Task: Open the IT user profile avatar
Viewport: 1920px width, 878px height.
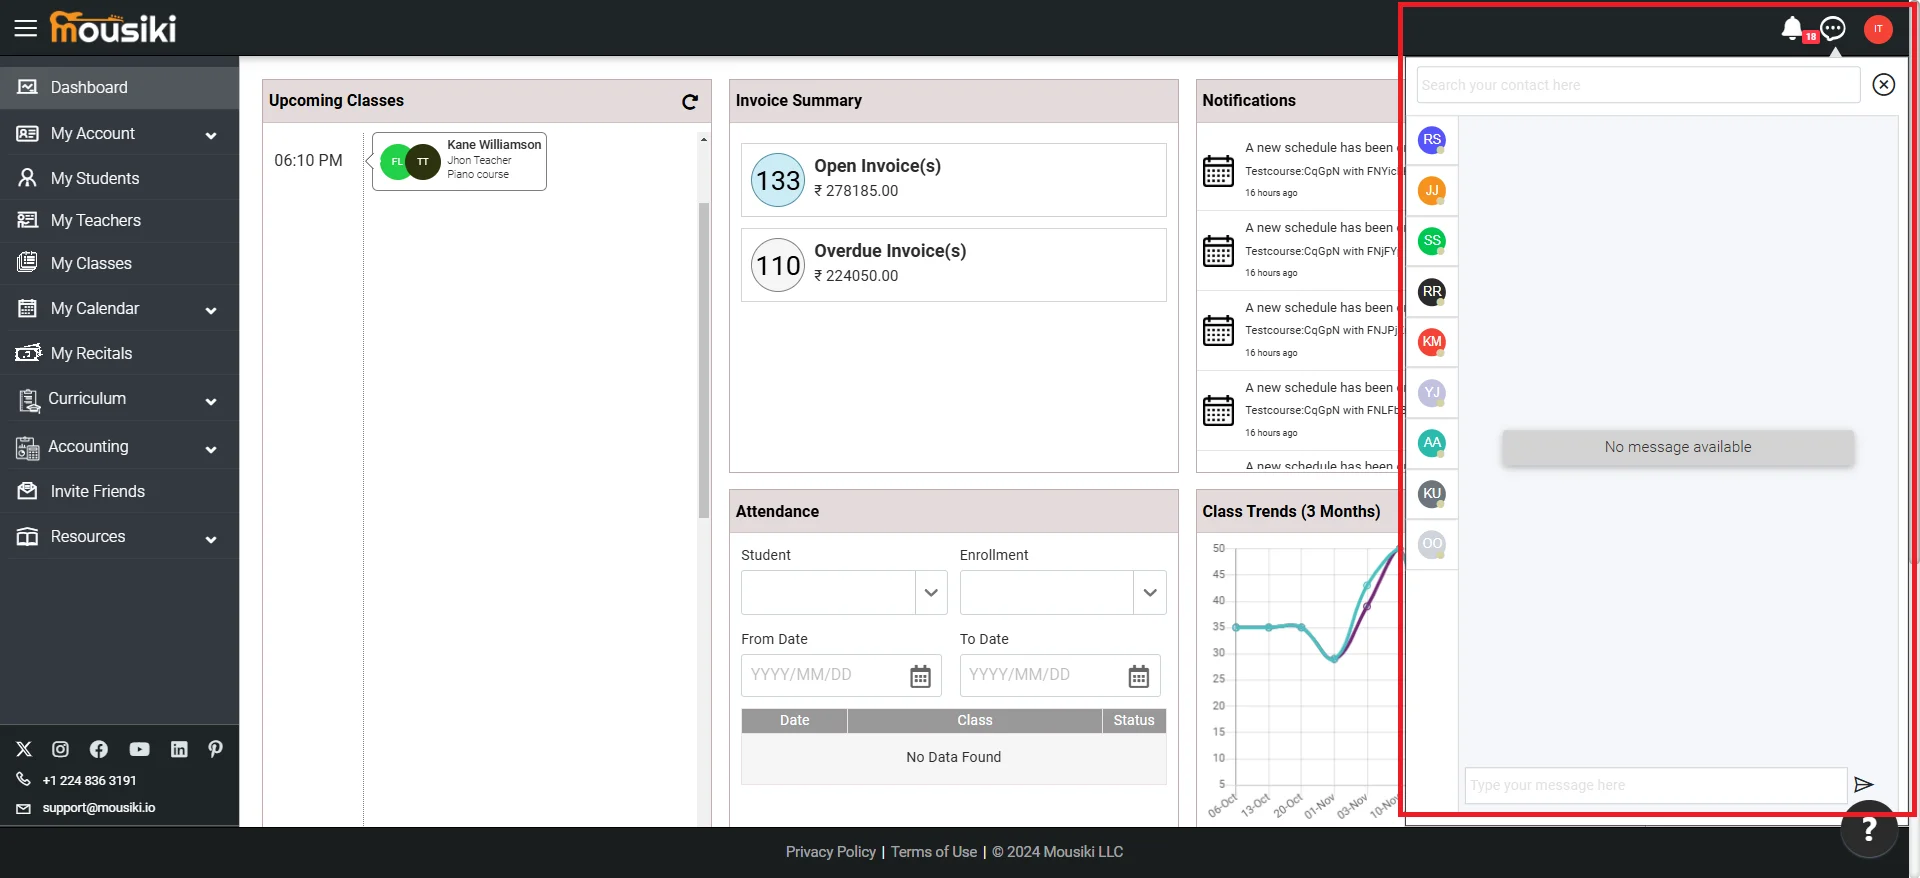Action: (x=1878, y=29)
